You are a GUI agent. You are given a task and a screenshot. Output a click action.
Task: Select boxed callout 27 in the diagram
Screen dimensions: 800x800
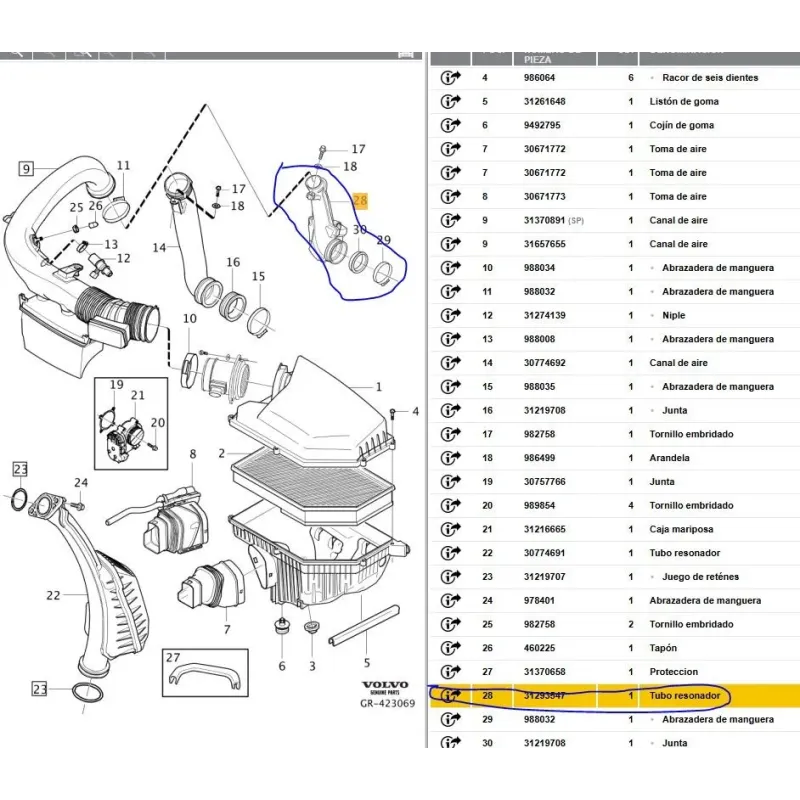(x=173, y=659)
